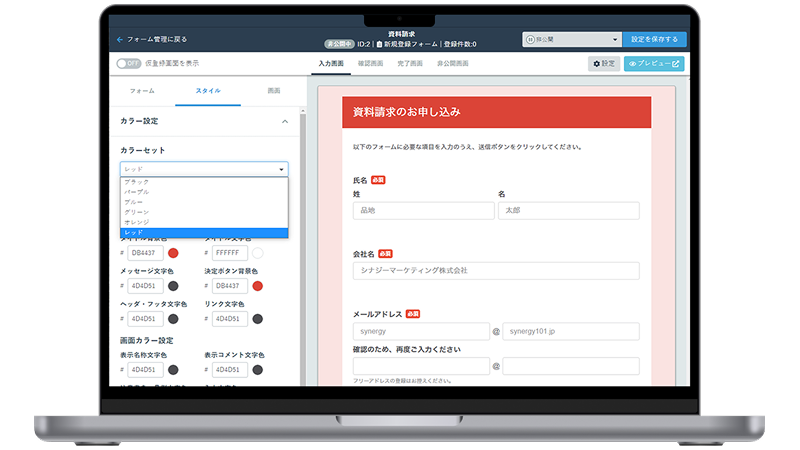Select オレンジ color set option

point(204,222)
